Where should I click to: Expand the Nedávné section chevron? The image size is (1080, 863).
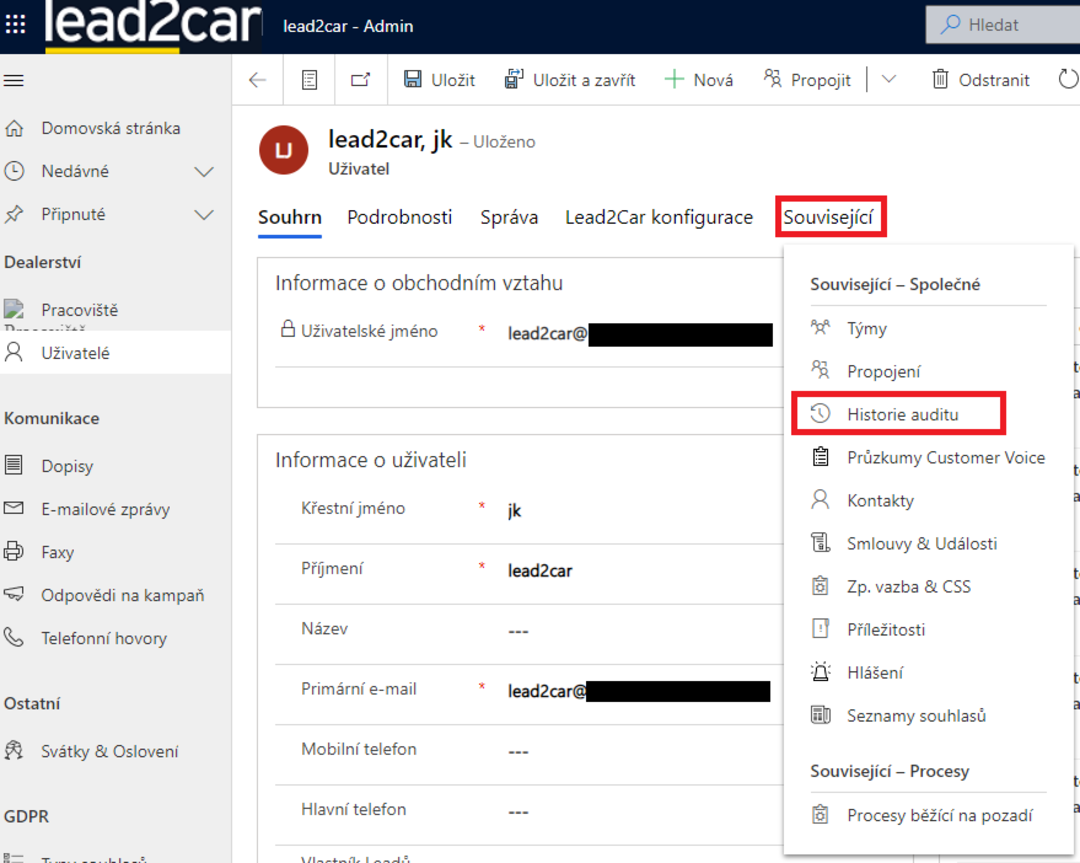point(204,172)
